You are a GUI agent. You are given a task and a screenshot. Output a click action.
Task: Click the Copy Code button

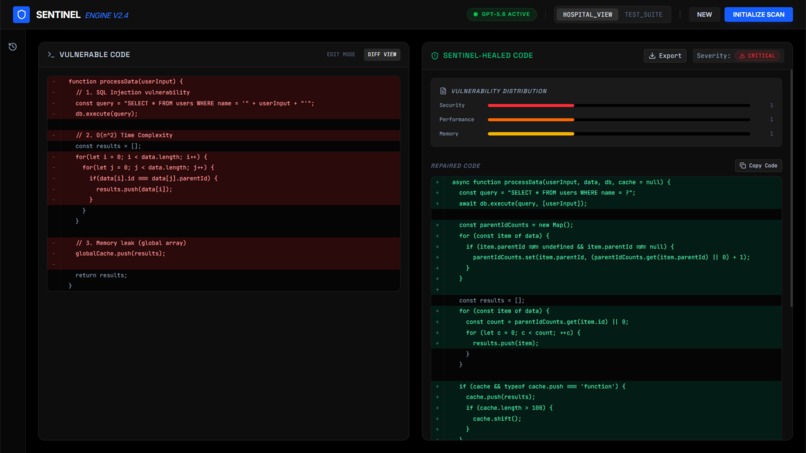point(758,166)
